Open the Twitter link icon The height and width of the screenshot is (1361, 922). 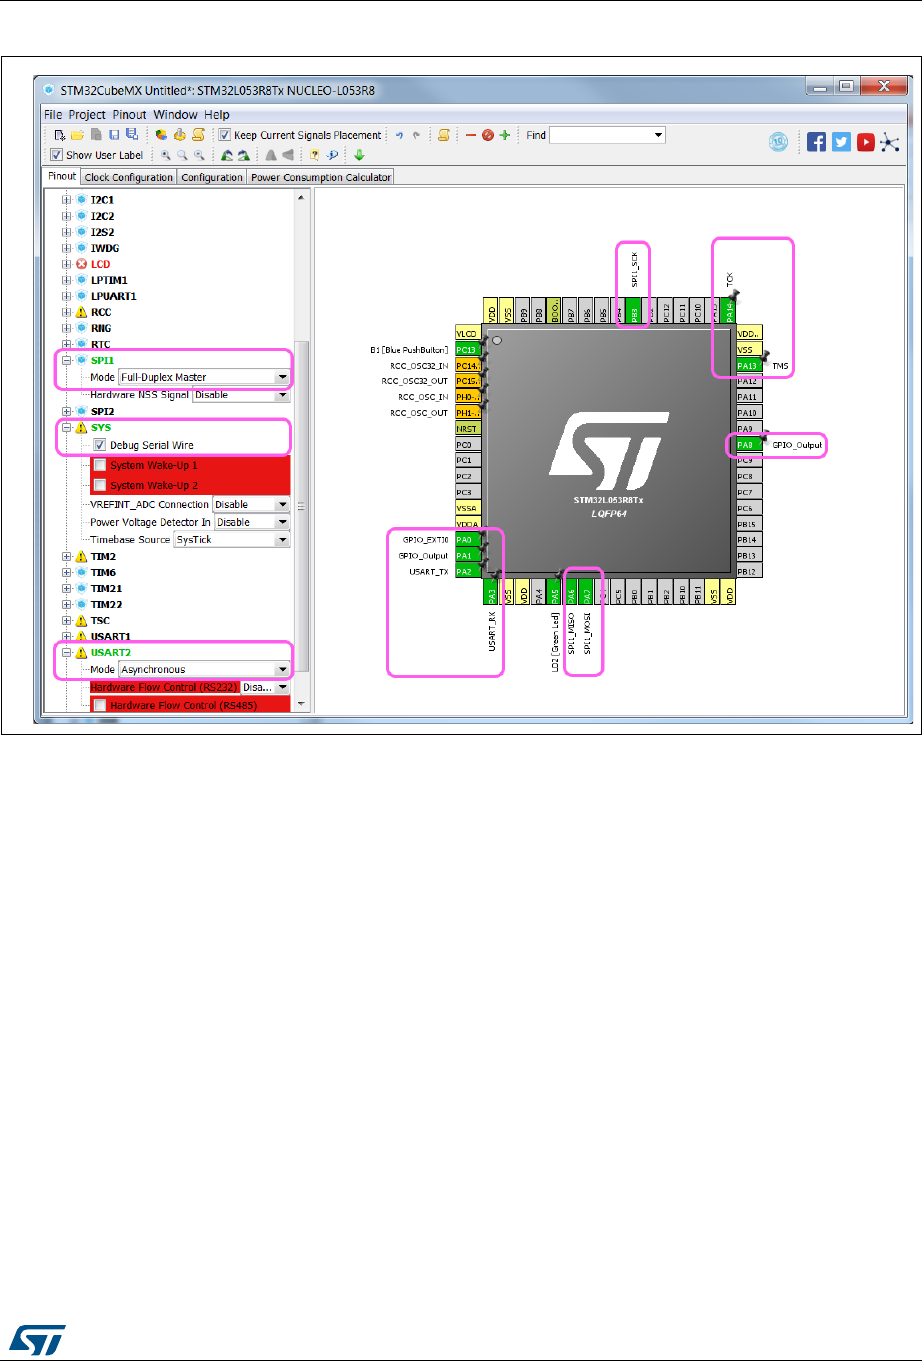click(841, 142)
